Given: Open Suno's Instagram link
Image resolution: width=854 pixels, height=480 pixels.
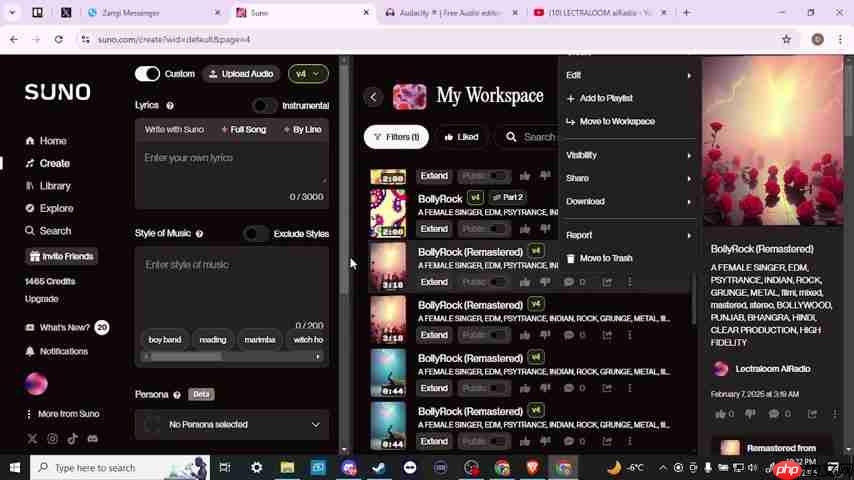Looking at the screenshot, I should pyautogui.click(x=52, y=439).
